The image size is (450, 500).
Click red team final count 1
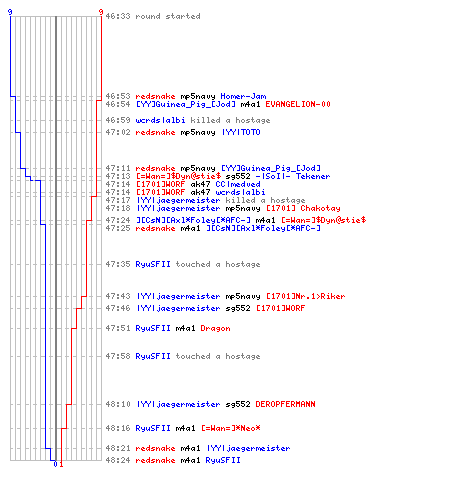click(x=61, y=464)
